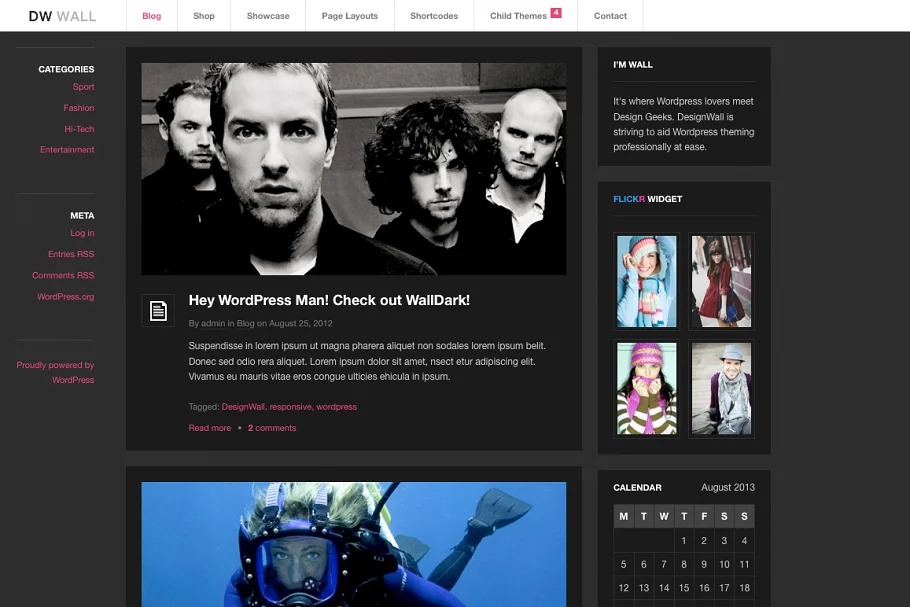
Task: Select the Hi-Tech category
Action: [79, 129]
